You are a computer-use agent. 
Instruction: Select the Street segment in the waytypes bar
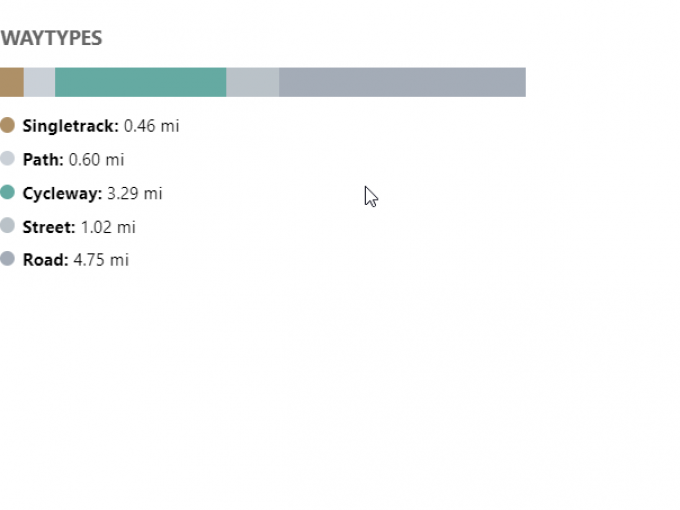pyautogui.click(x=252, y=82)
